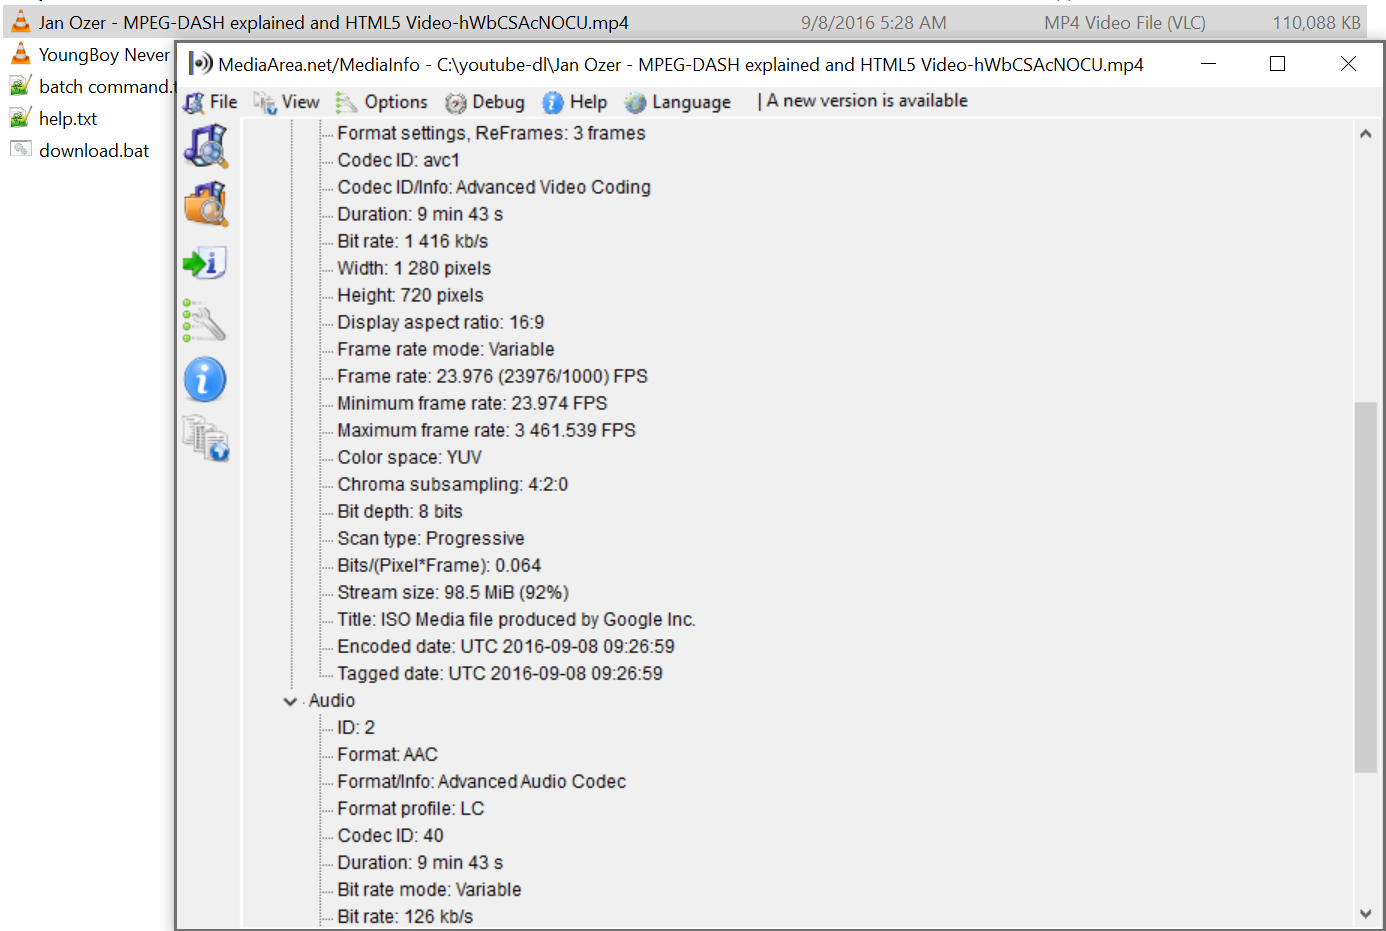The image size is (1386, 931).
Task: Click the documents/update sidebar icon
Action: pos(206,438)
